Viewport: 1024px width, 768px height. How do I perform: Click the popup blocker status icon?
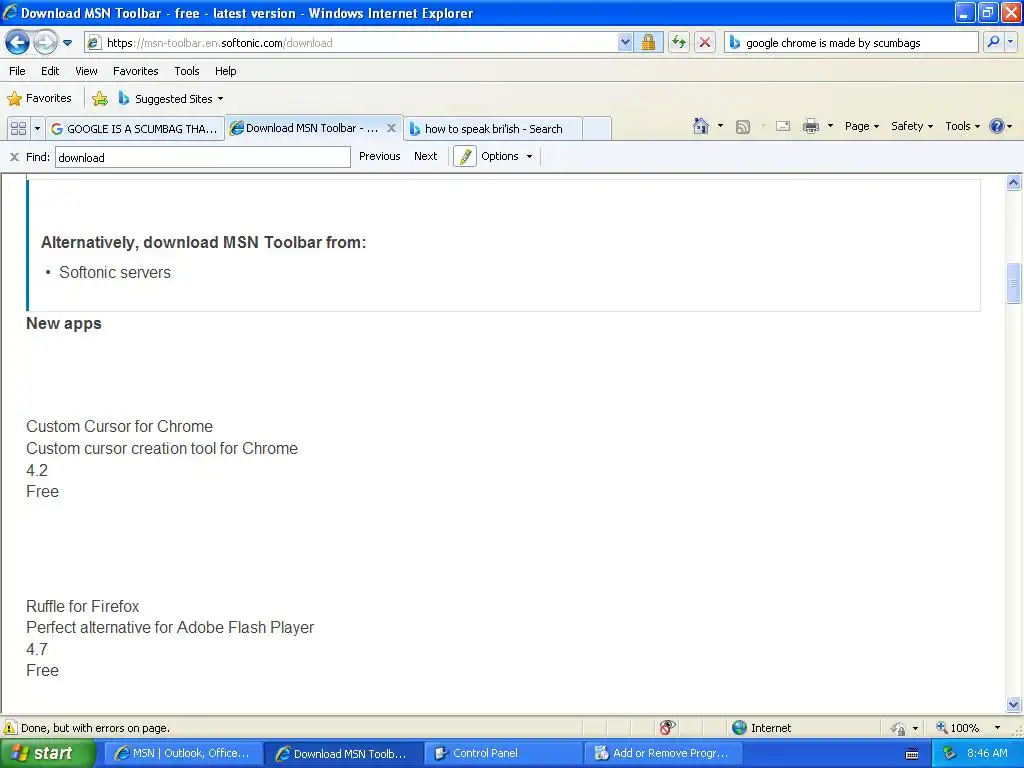coord(667,728)
